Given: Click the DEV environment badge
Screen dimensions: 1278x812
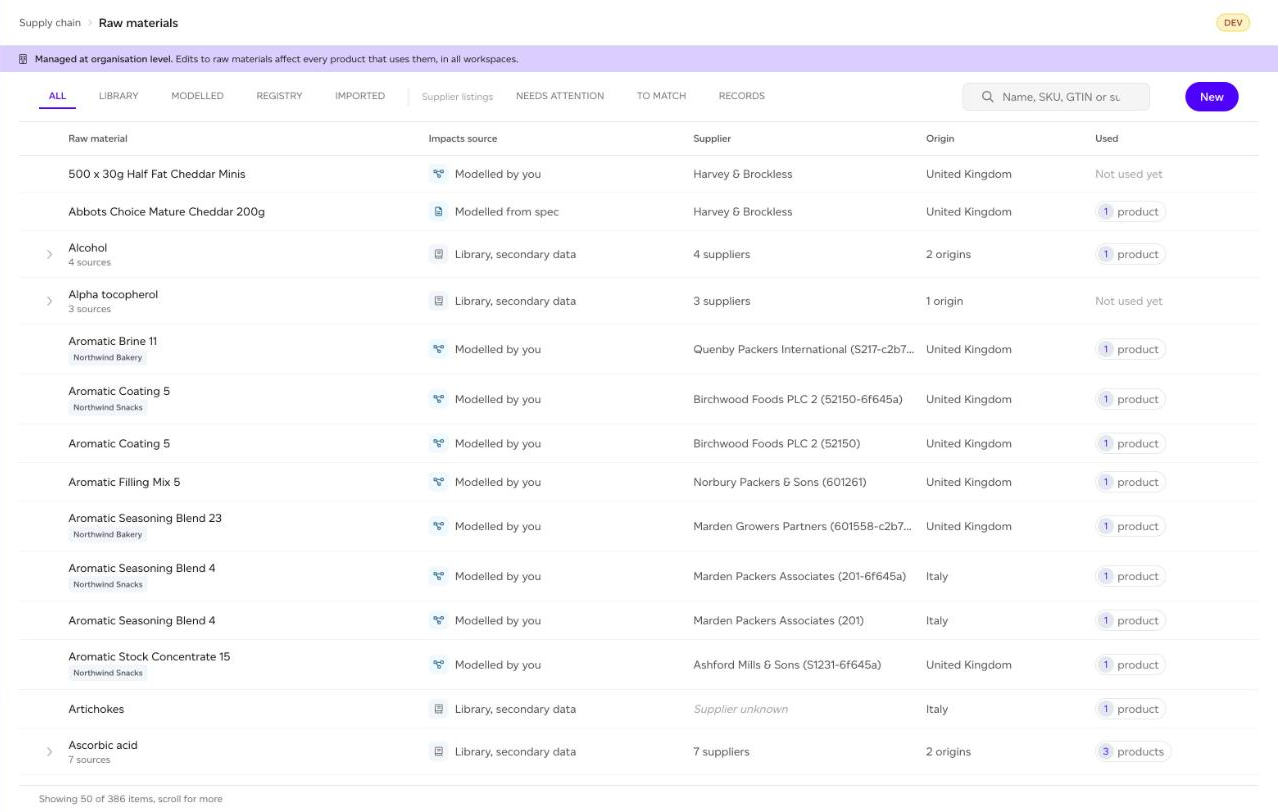Looking at the screenshot, I should (x=1233, y=23).
